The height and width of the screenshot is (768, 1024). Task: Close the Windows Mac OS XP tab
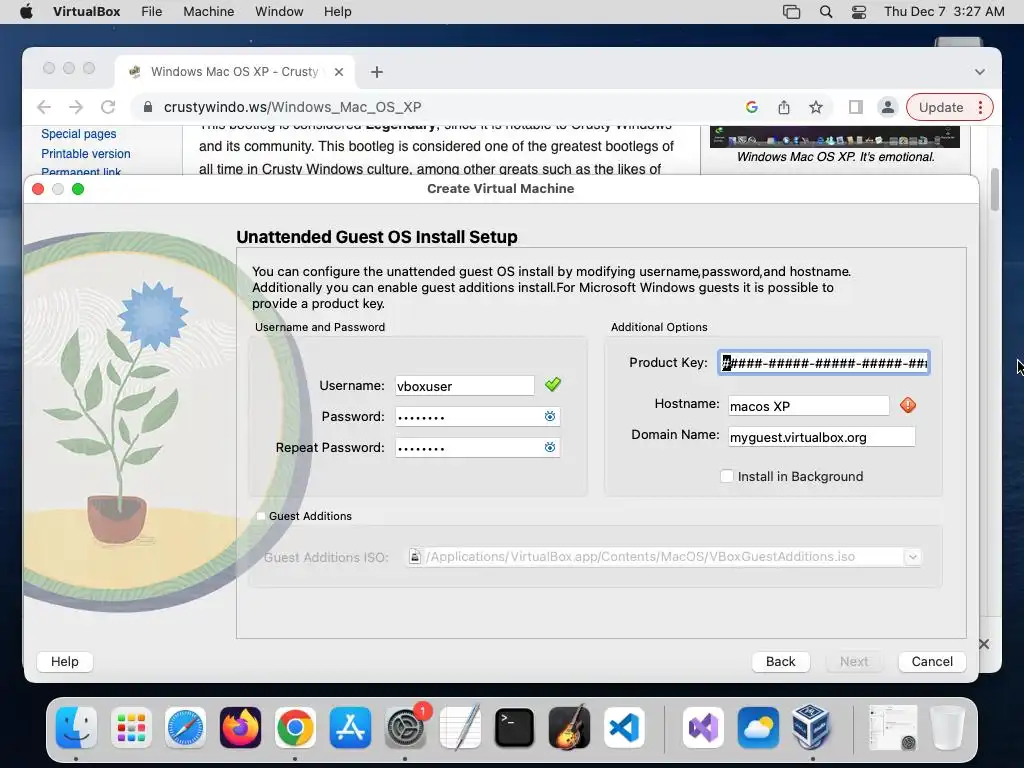coord(339,72)
